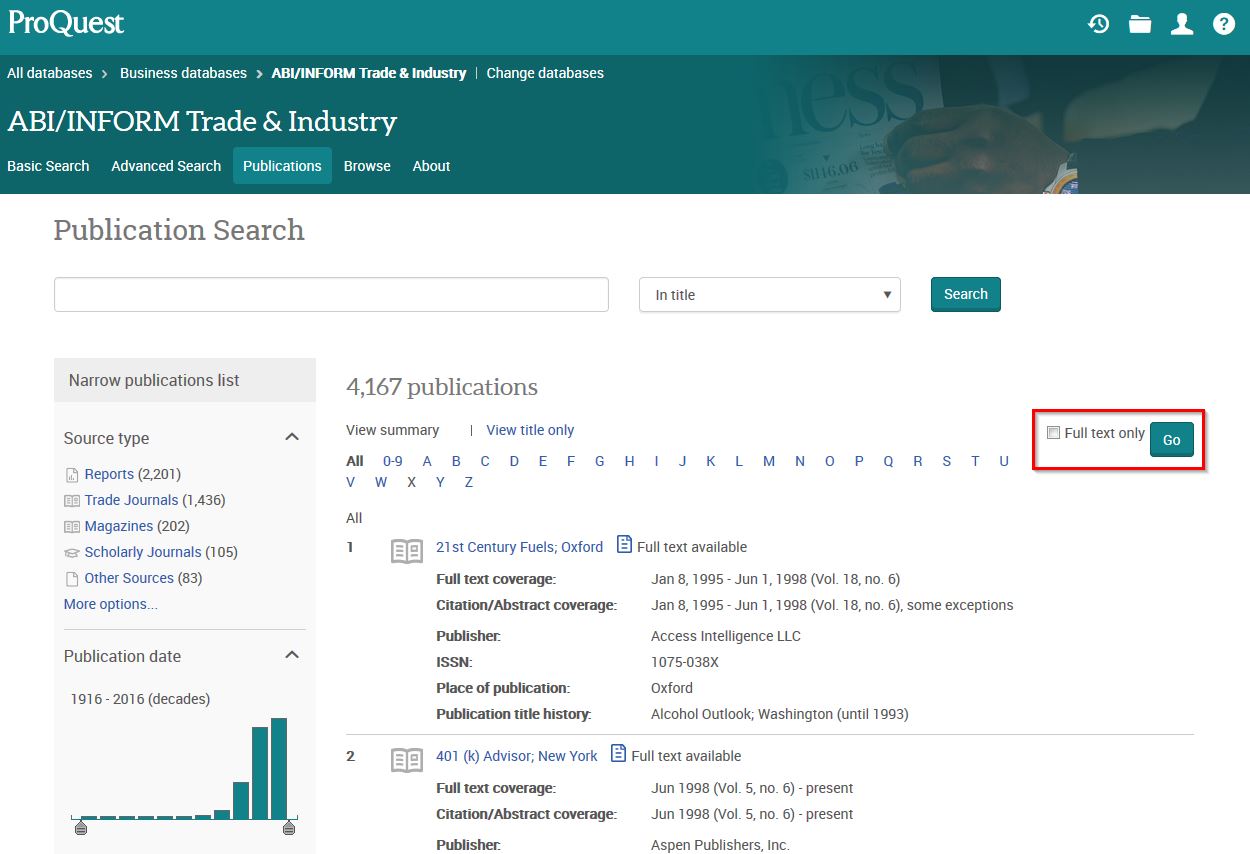Viewport: 1250px width, 854px height.
Task: Tick the Full text only checkbox
Action: click(1053, 433)
